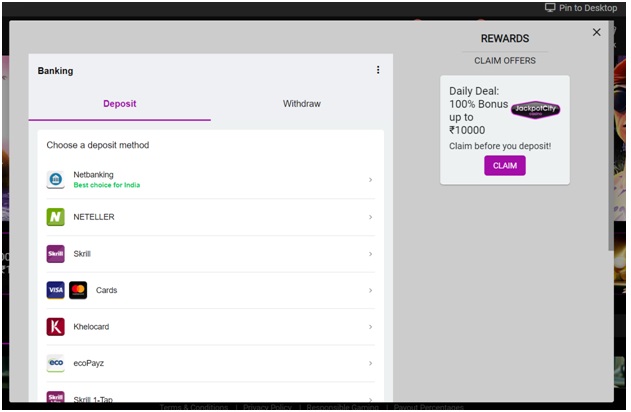
Task: Switch to the Withdraw tab
Action: 302,104
